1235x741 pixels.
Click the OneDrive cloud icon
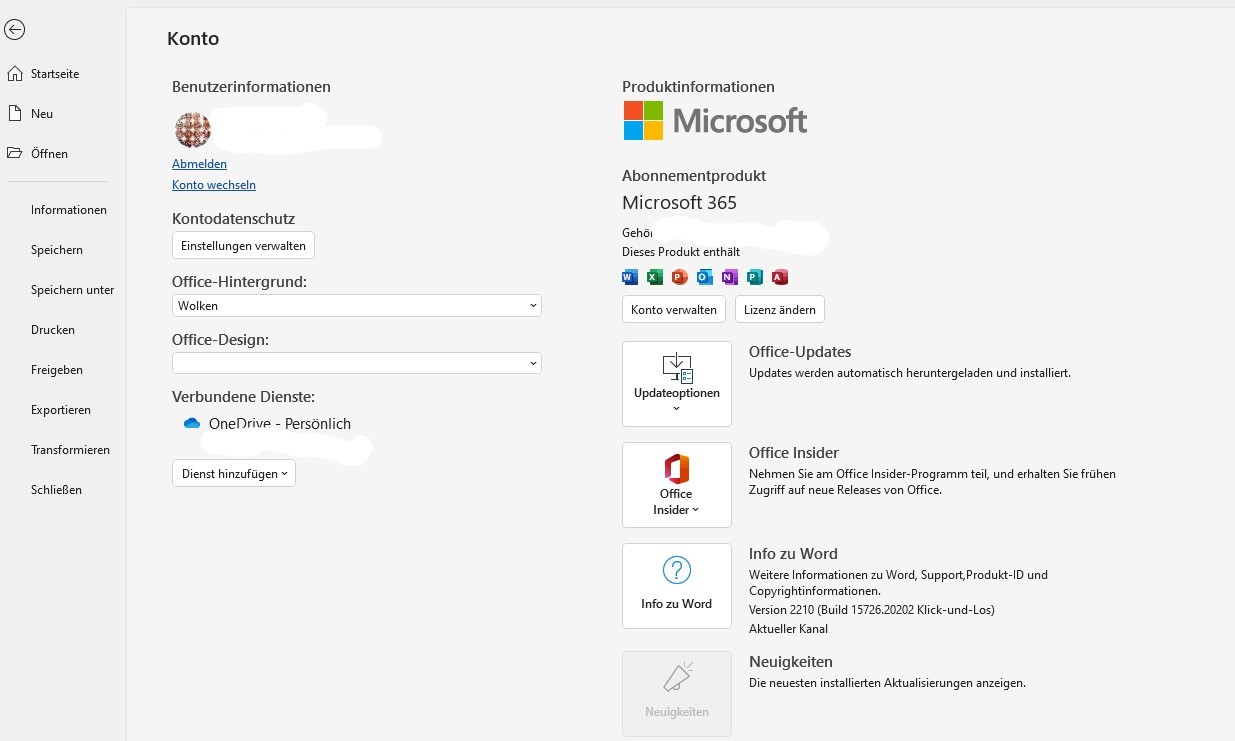coord(191,423)
